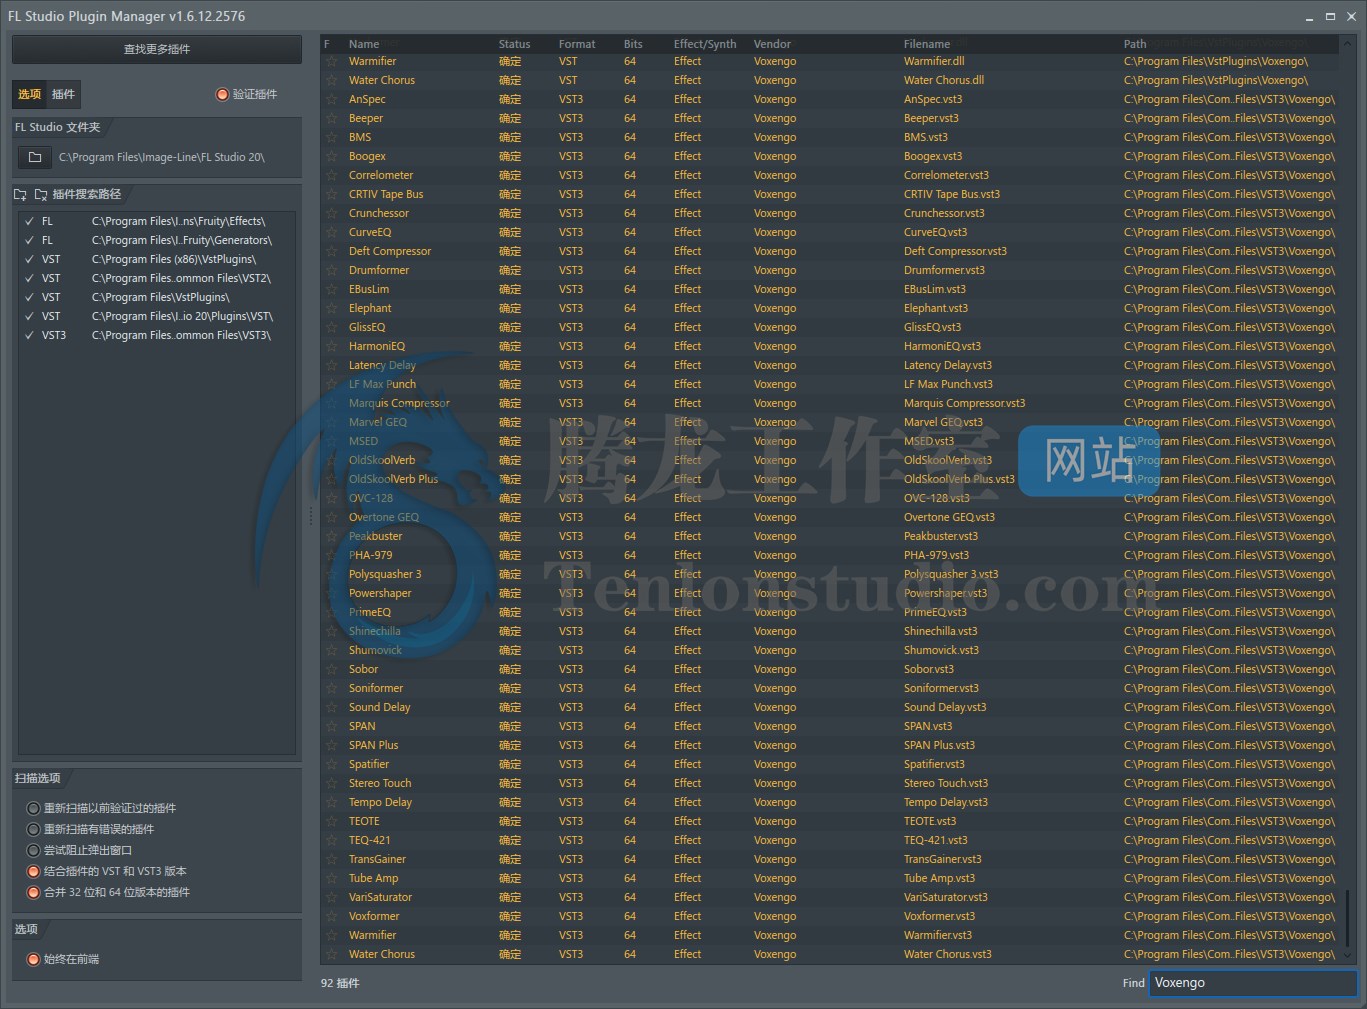The image size is (1367, 1009).
Task: Star the Drumformer plugin
Action: 331,270
